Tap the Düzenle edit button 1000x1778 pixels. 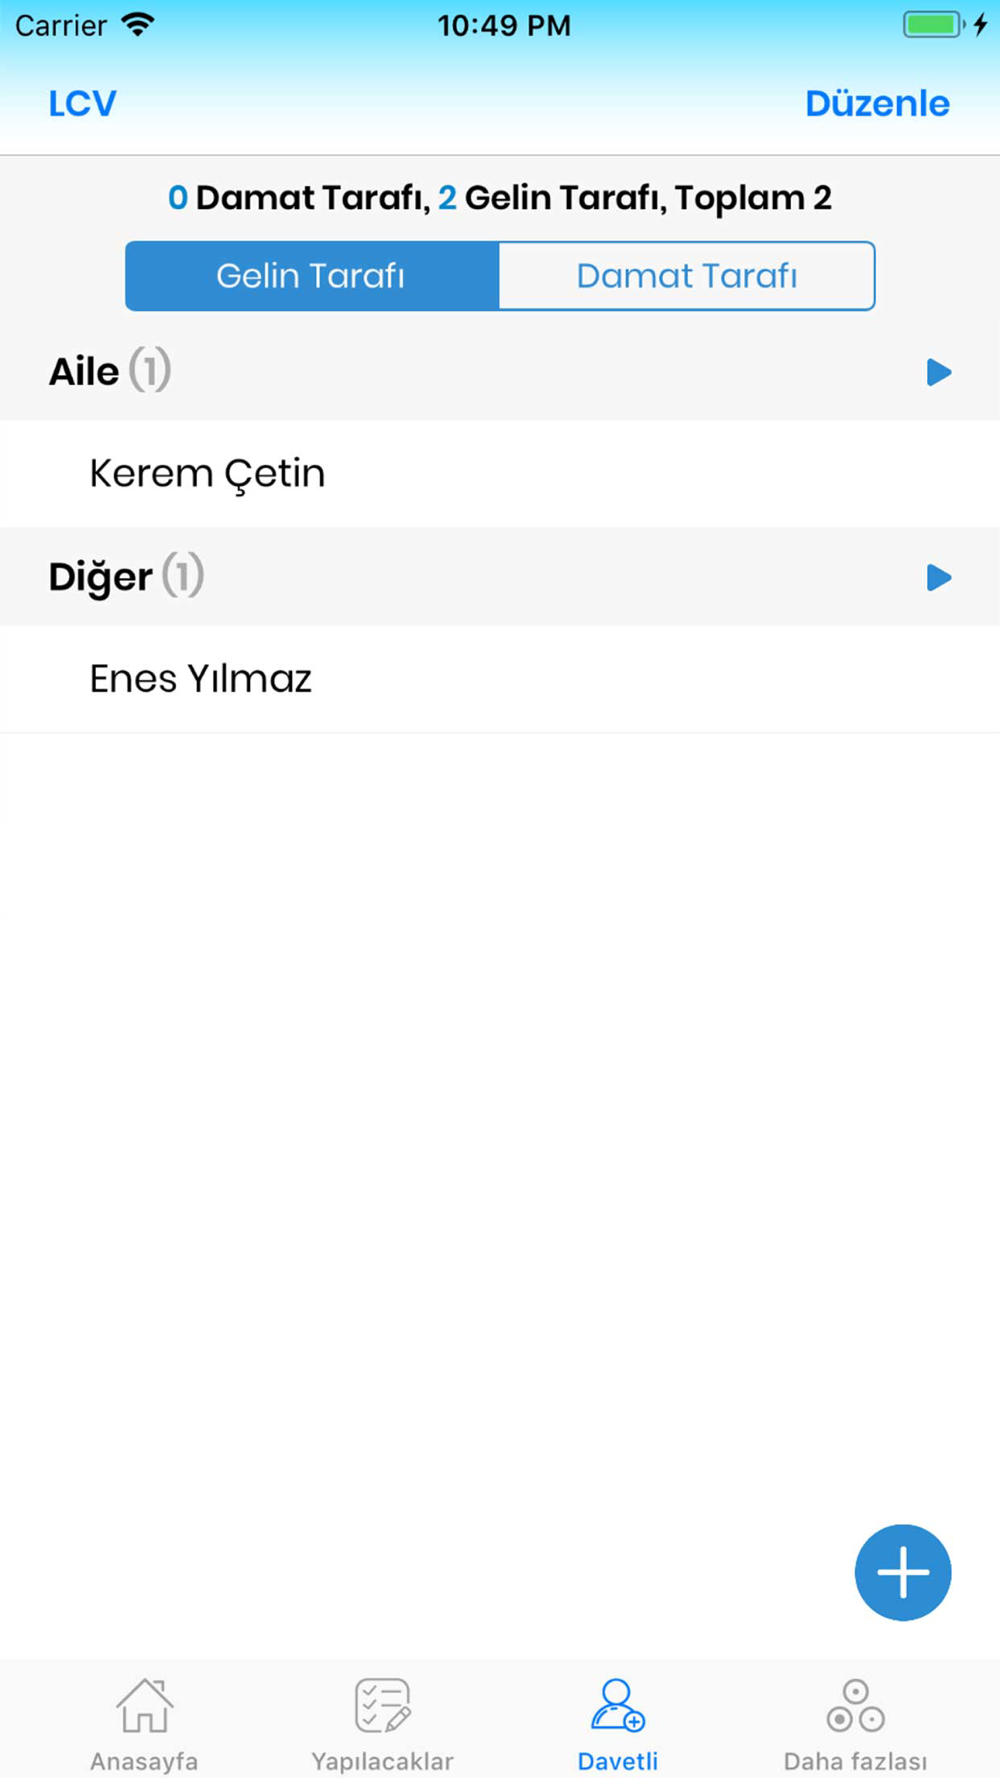(877, 103)
